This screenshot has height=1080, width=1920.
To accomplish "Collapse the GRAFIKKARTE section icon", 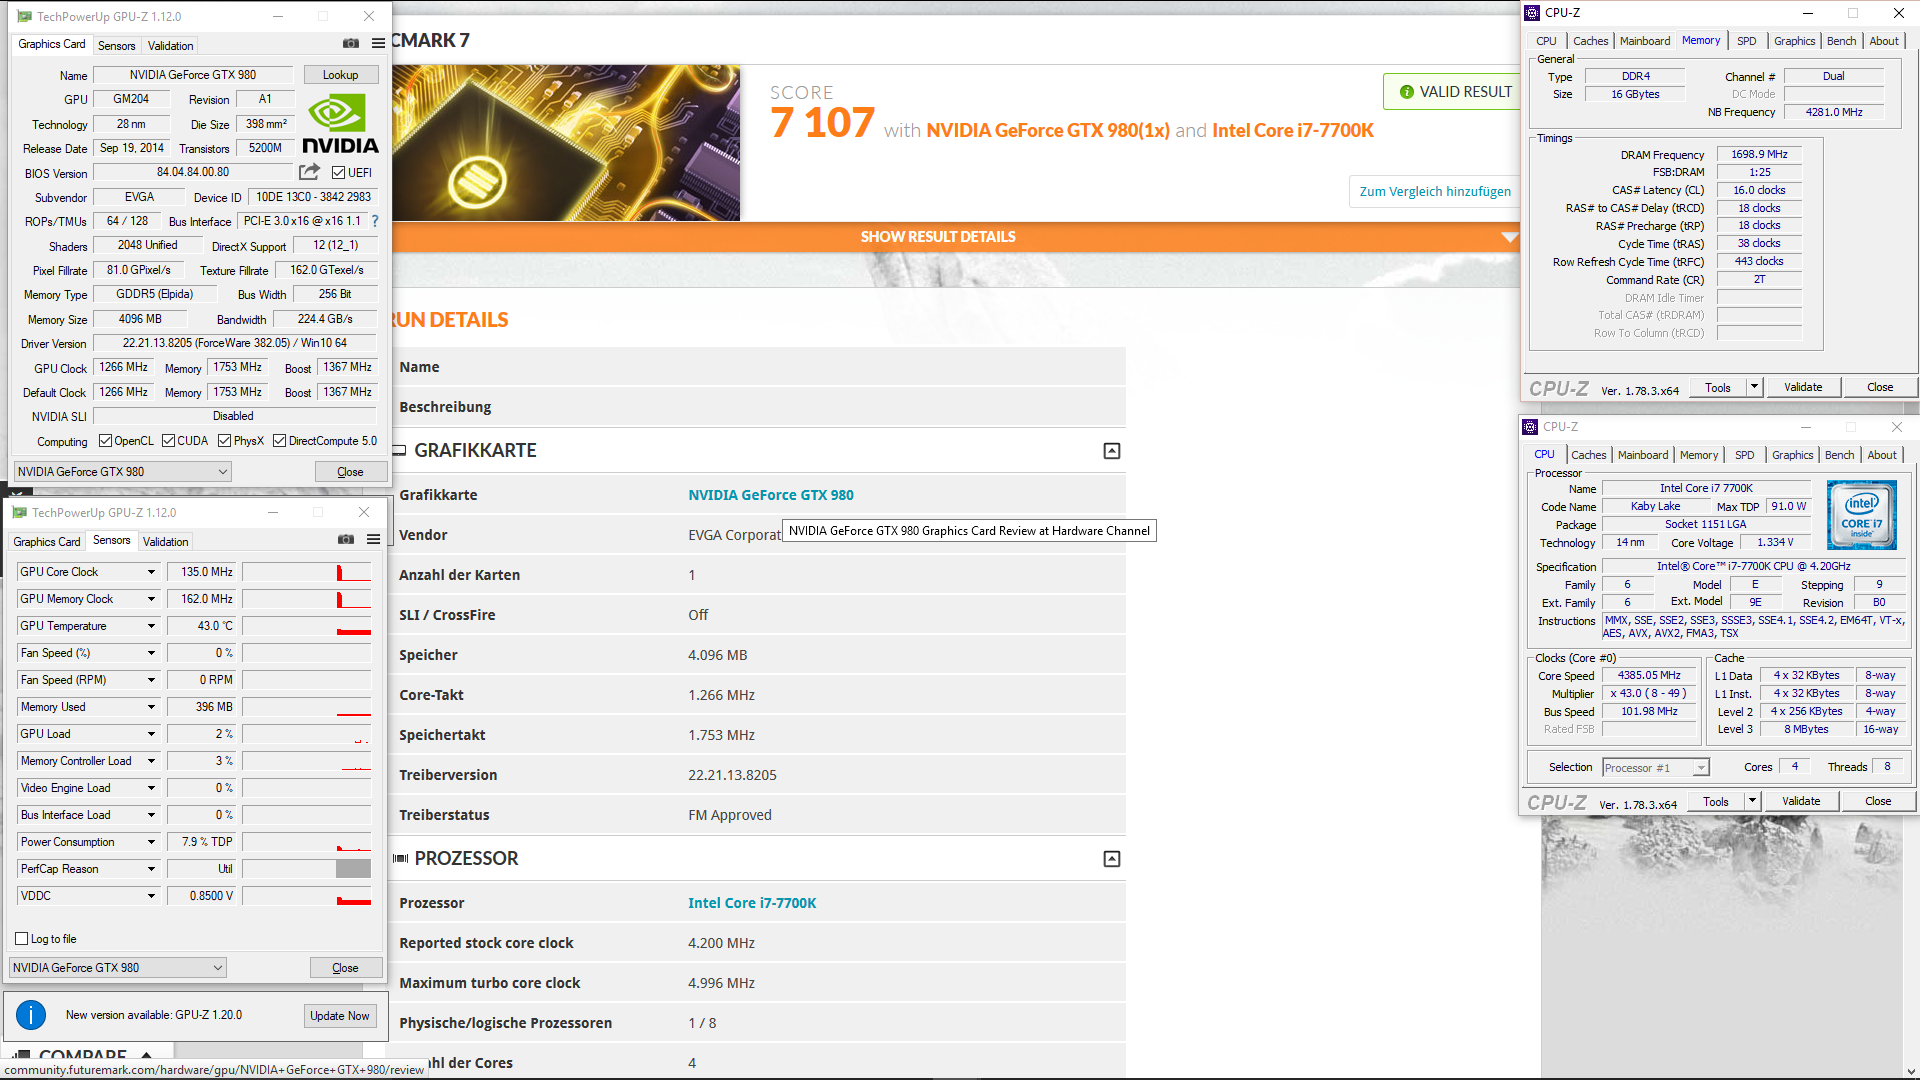I will pos(1111,451).
